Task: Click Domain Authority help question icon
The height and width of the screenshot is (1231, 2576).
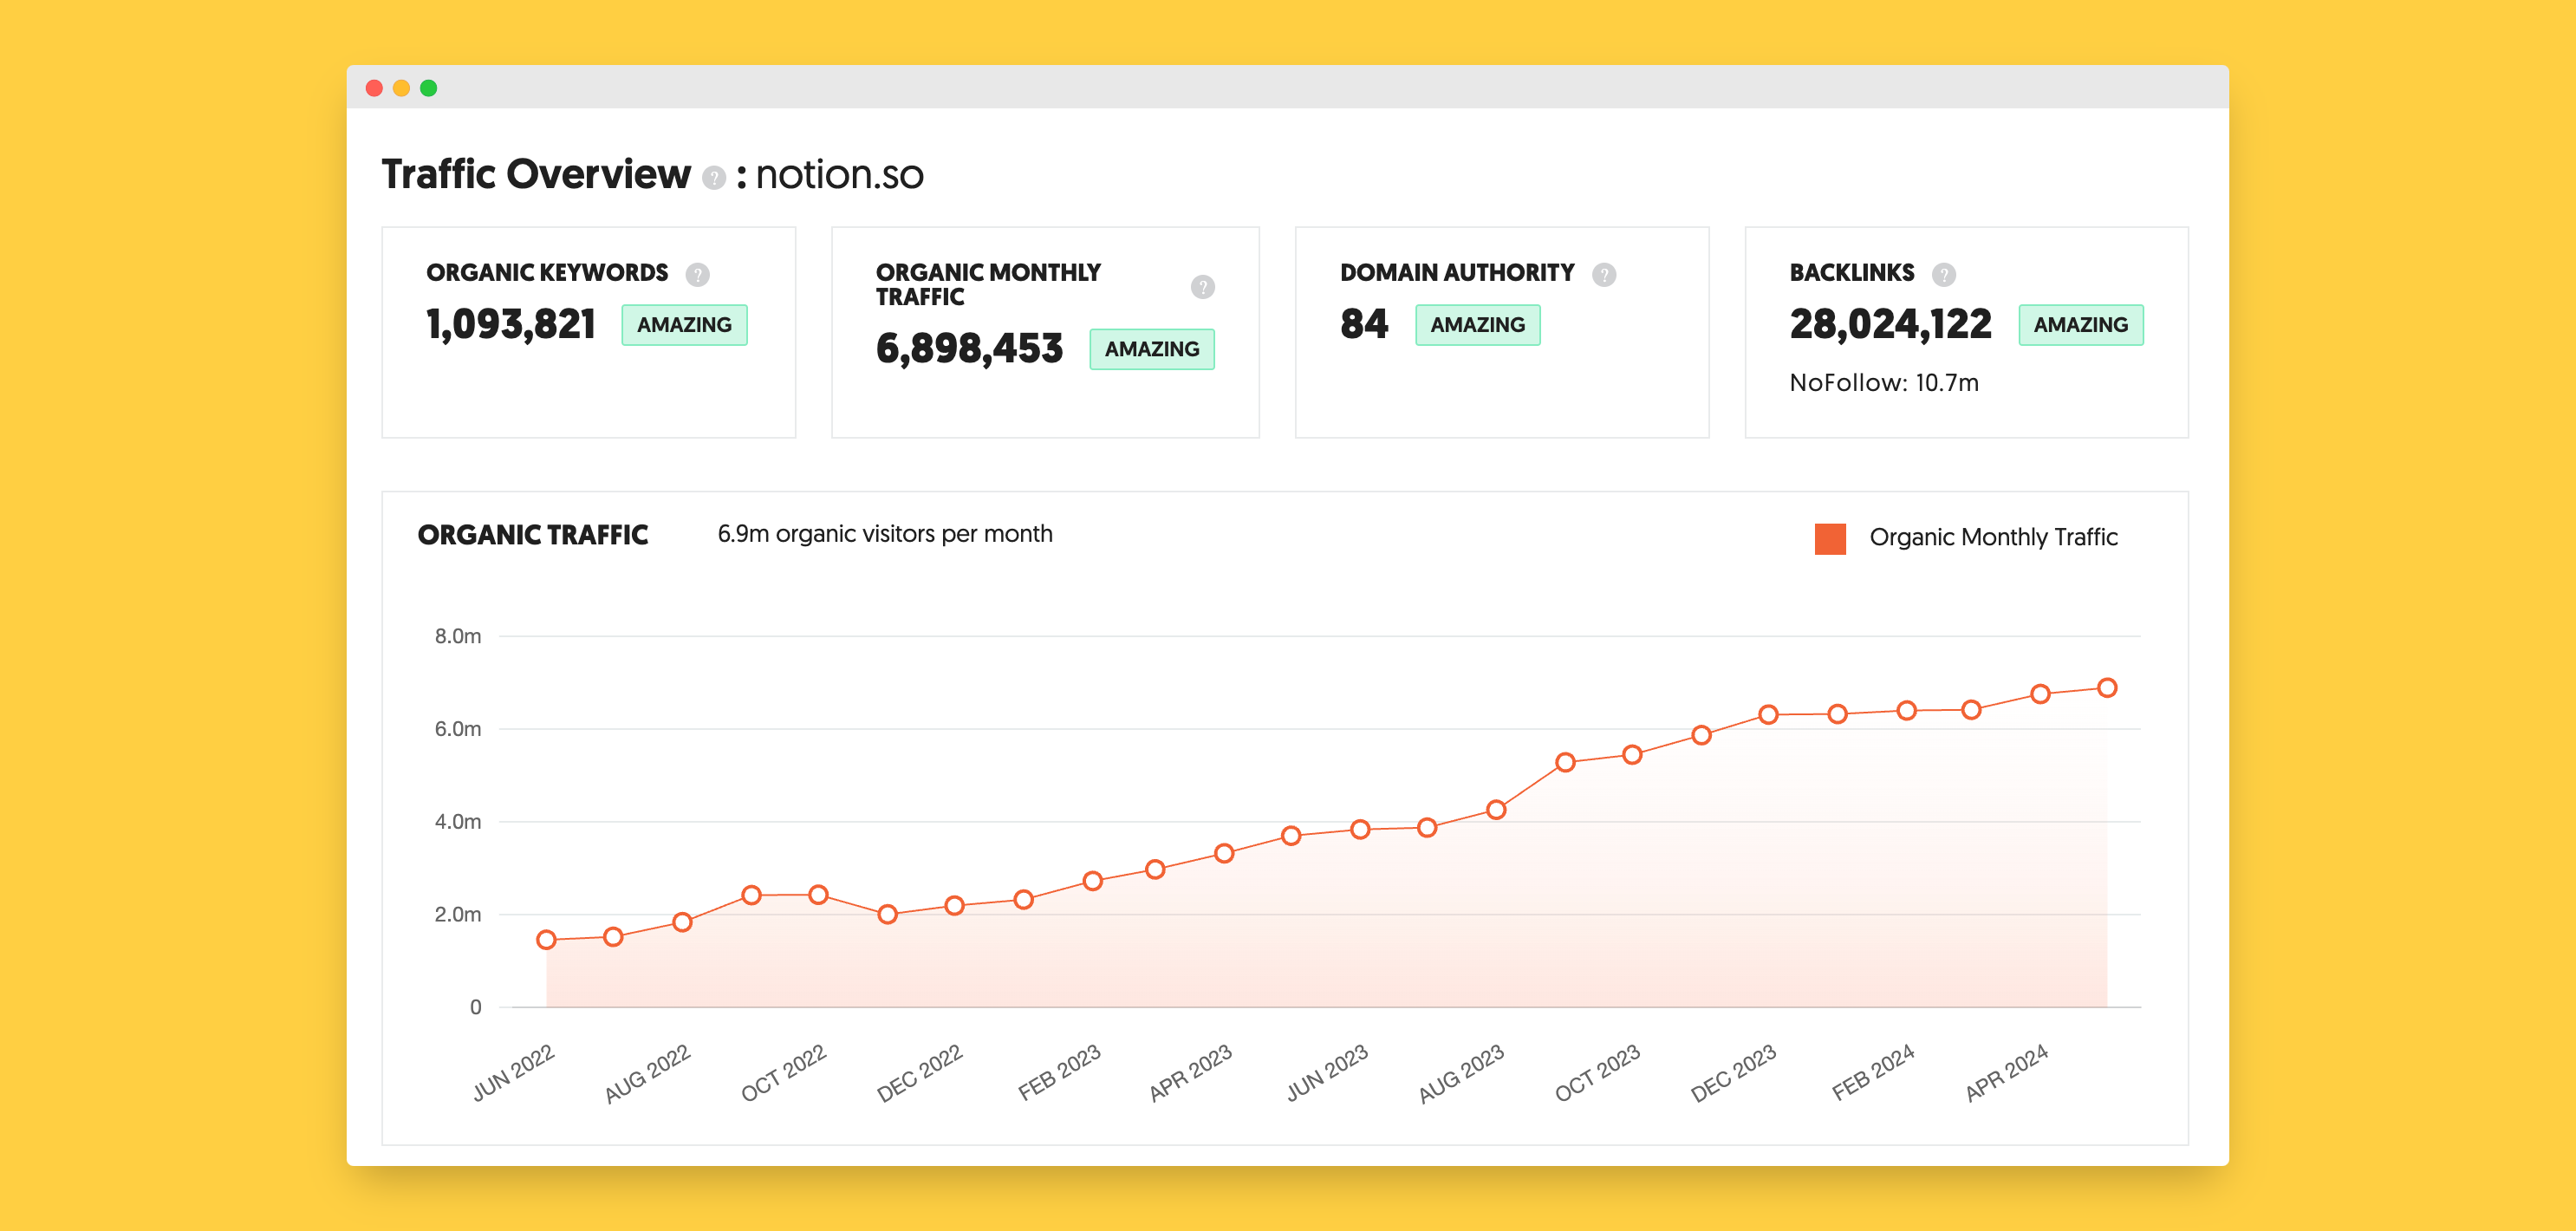Action: point(1603,274)
